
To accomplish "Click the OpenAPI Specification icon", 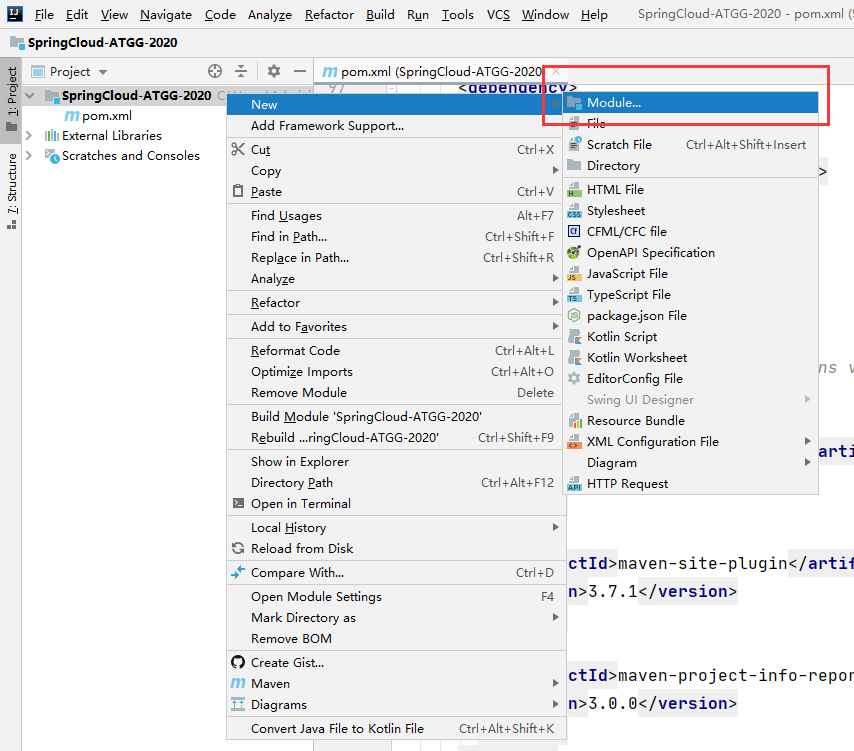I will pyautogui.click(x=574, y=252).
